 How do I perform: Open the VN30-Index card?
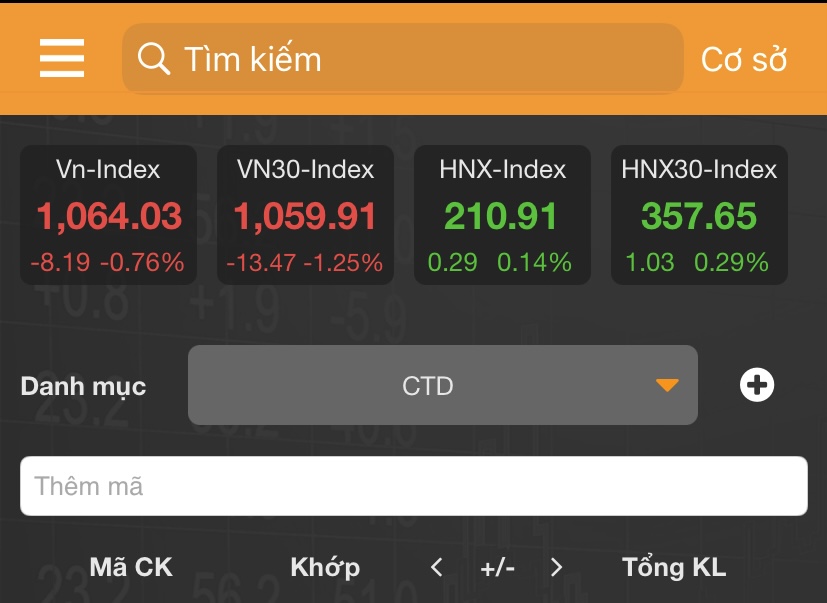[x=305, y=215]
